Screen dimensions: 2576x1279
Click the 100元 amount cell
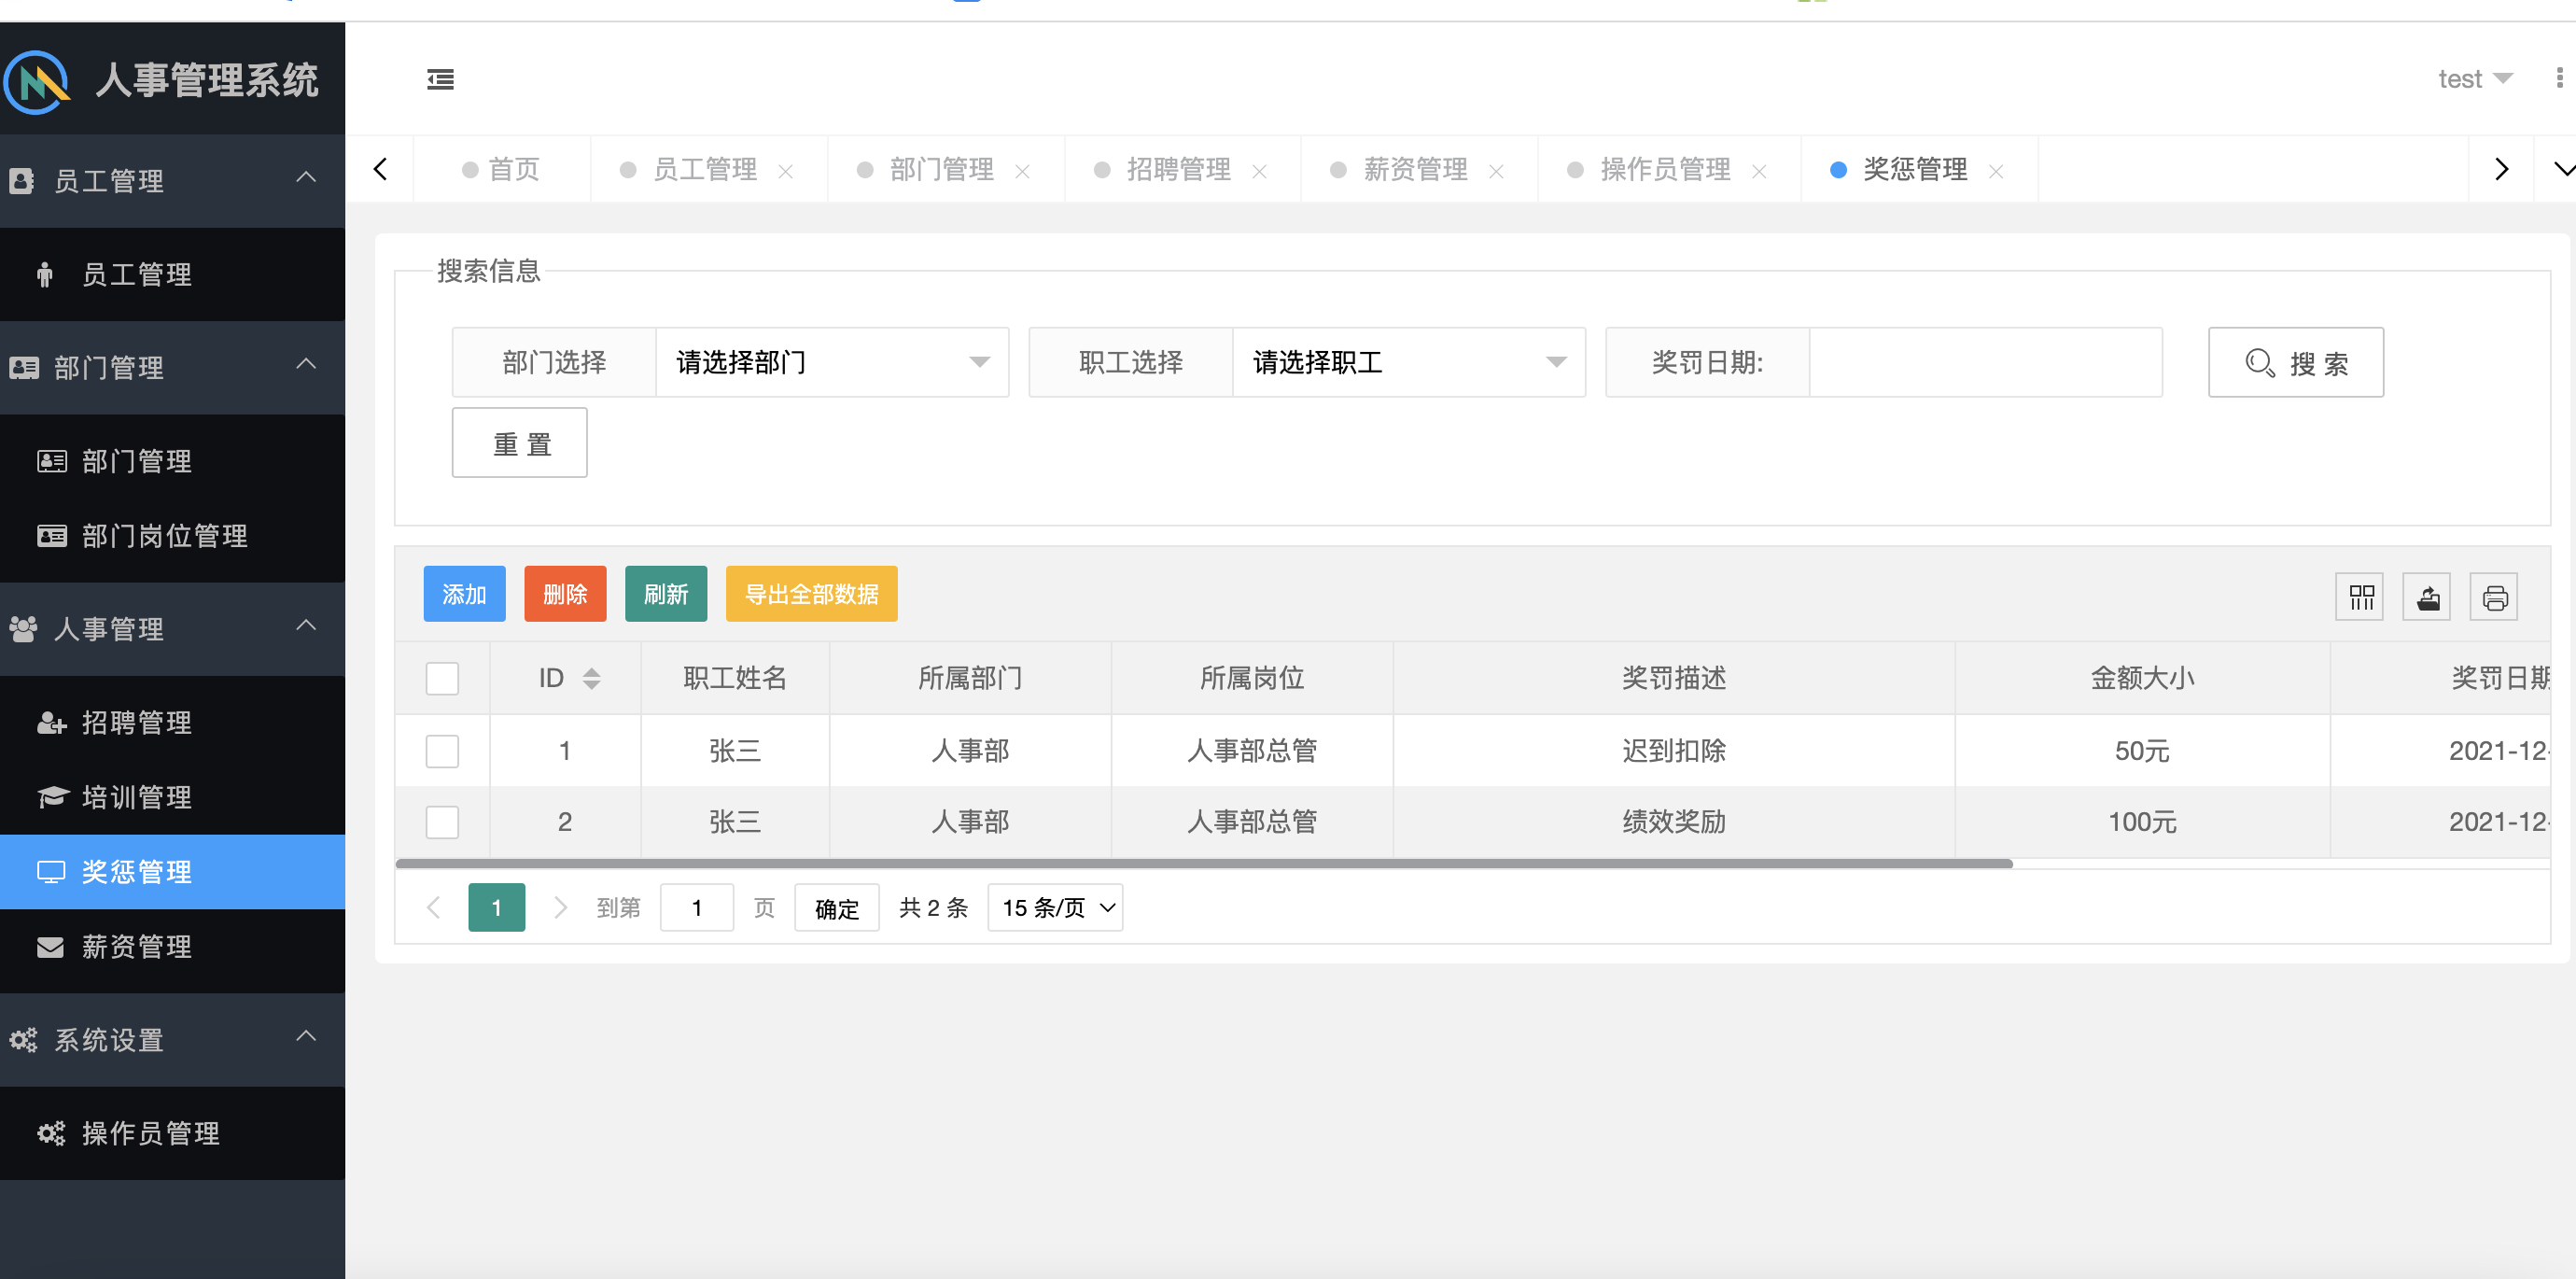pos(2142,822)
